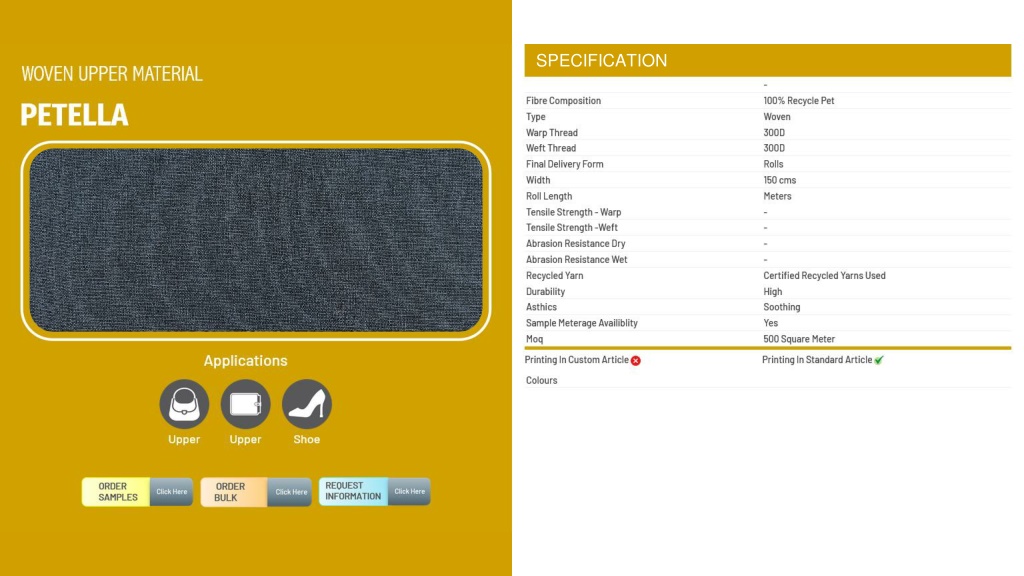This screenshot has width=1024, height=576.
Task: Click the red cross beside Custom Article
Action: 635,360
